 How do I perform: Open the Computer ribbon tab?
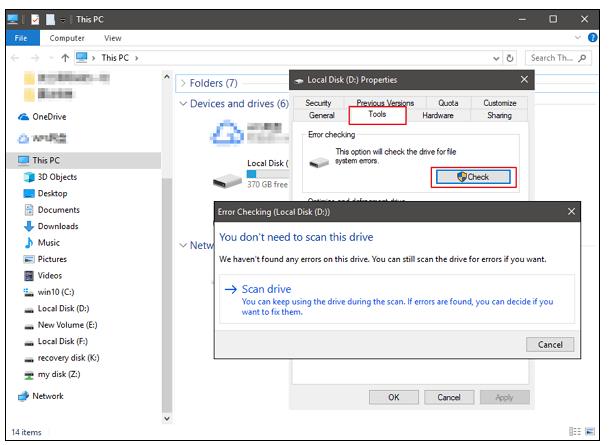67,38
